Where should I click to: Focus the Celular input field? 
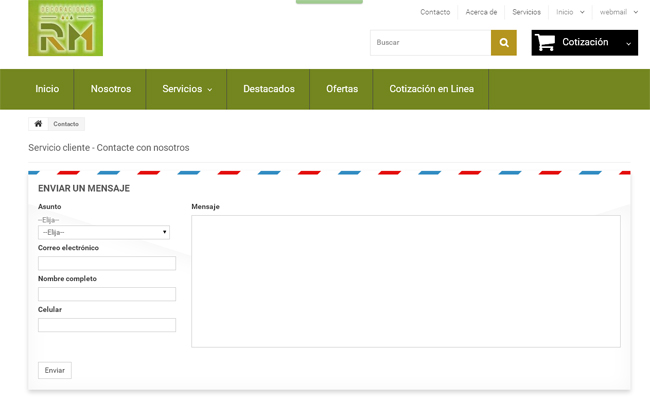tap(107, 325)
